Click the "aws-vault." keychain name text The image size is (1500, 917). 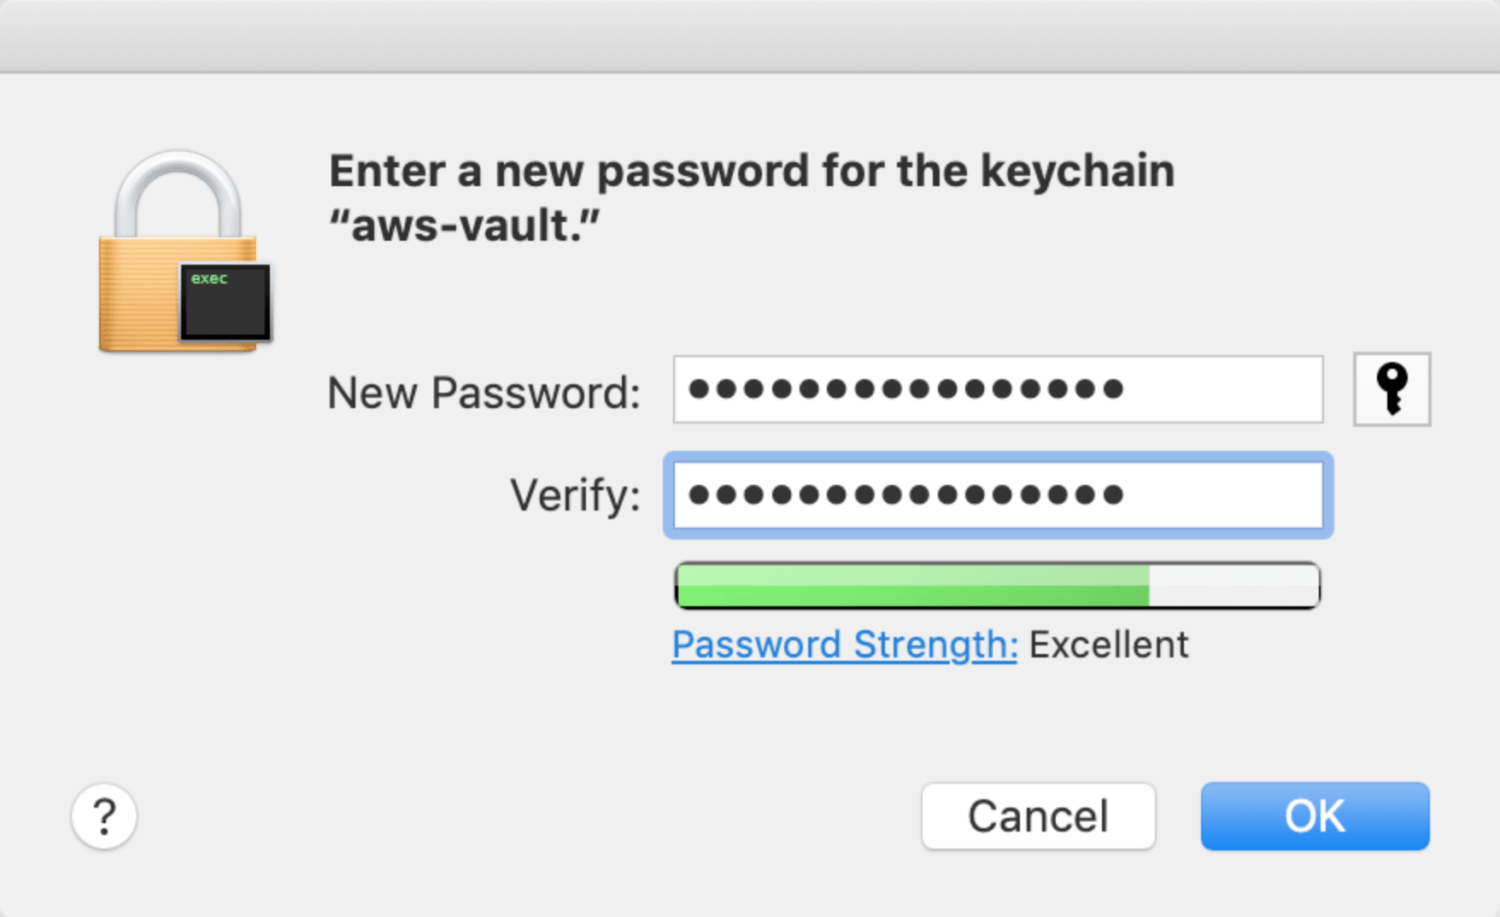coord(465,226)
